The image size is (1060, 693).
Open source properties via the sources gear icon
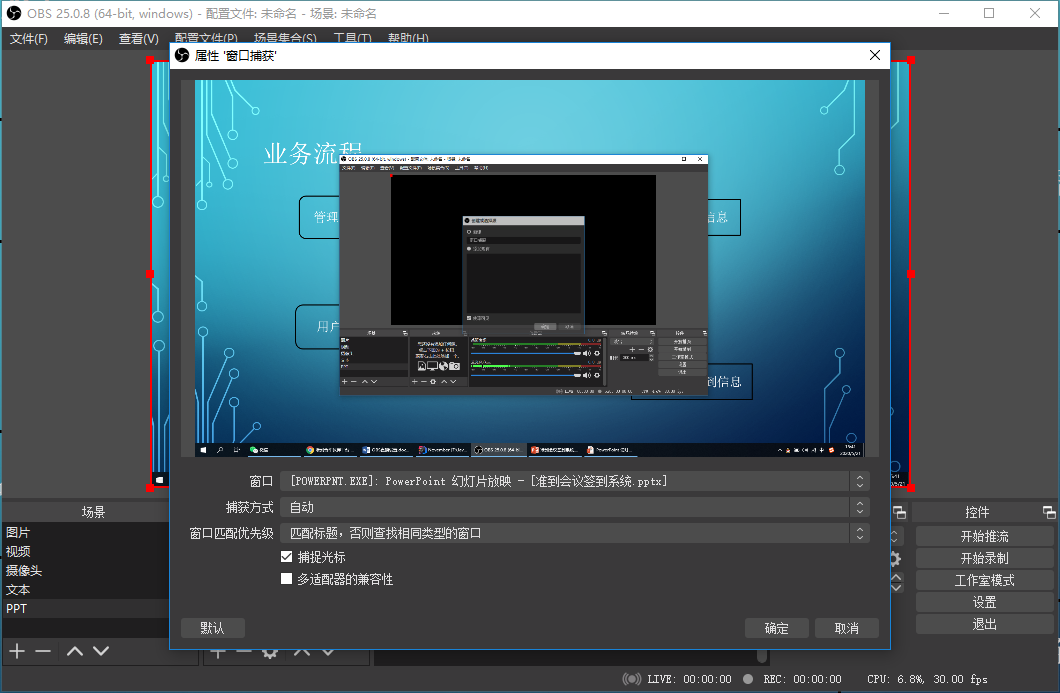coord(270,652)
